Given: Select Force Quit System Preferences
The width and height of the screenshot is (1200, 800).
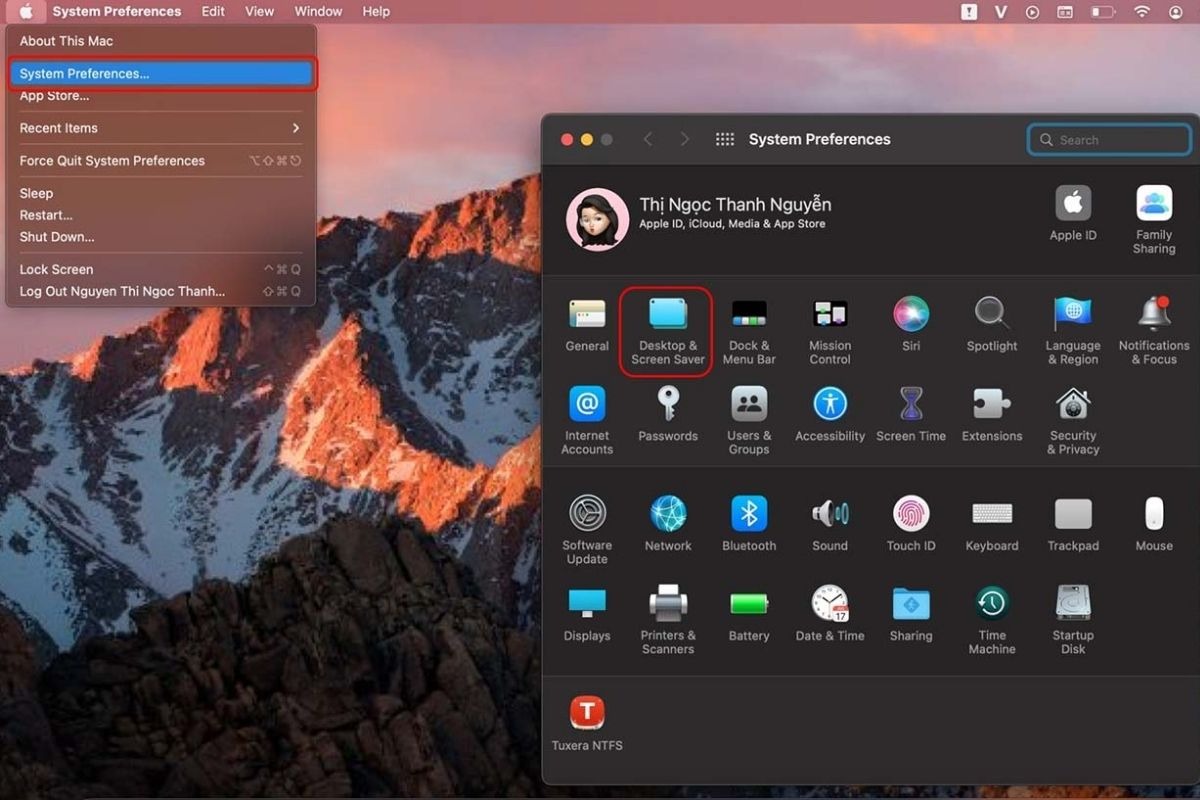Looking at the screenshot, I should (x=161, y=161).
